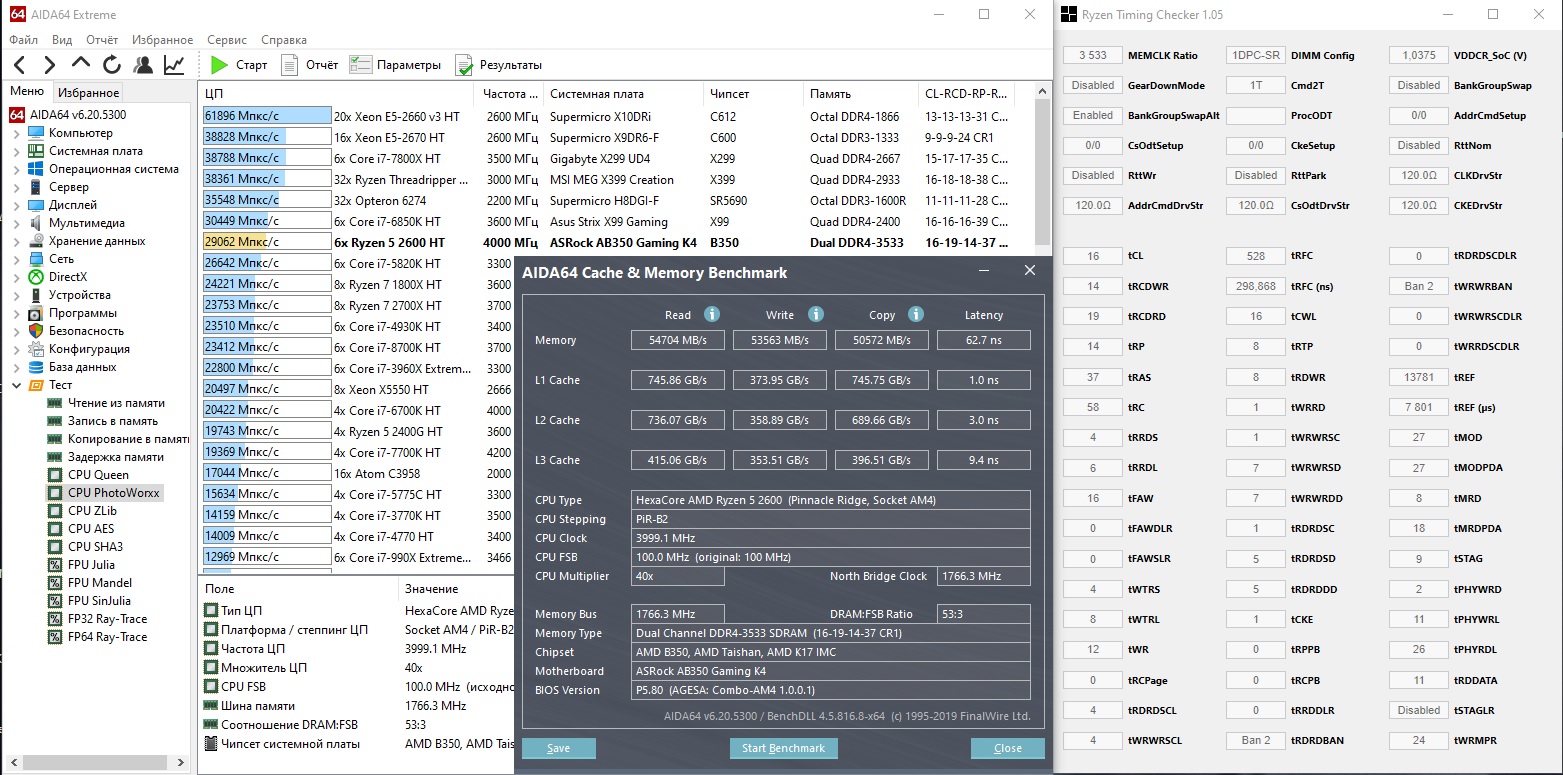This screenshot has height=775, width=1563.
Task: Select the FPU SinJulia benchmark
Action: click(x=90, y=601)
